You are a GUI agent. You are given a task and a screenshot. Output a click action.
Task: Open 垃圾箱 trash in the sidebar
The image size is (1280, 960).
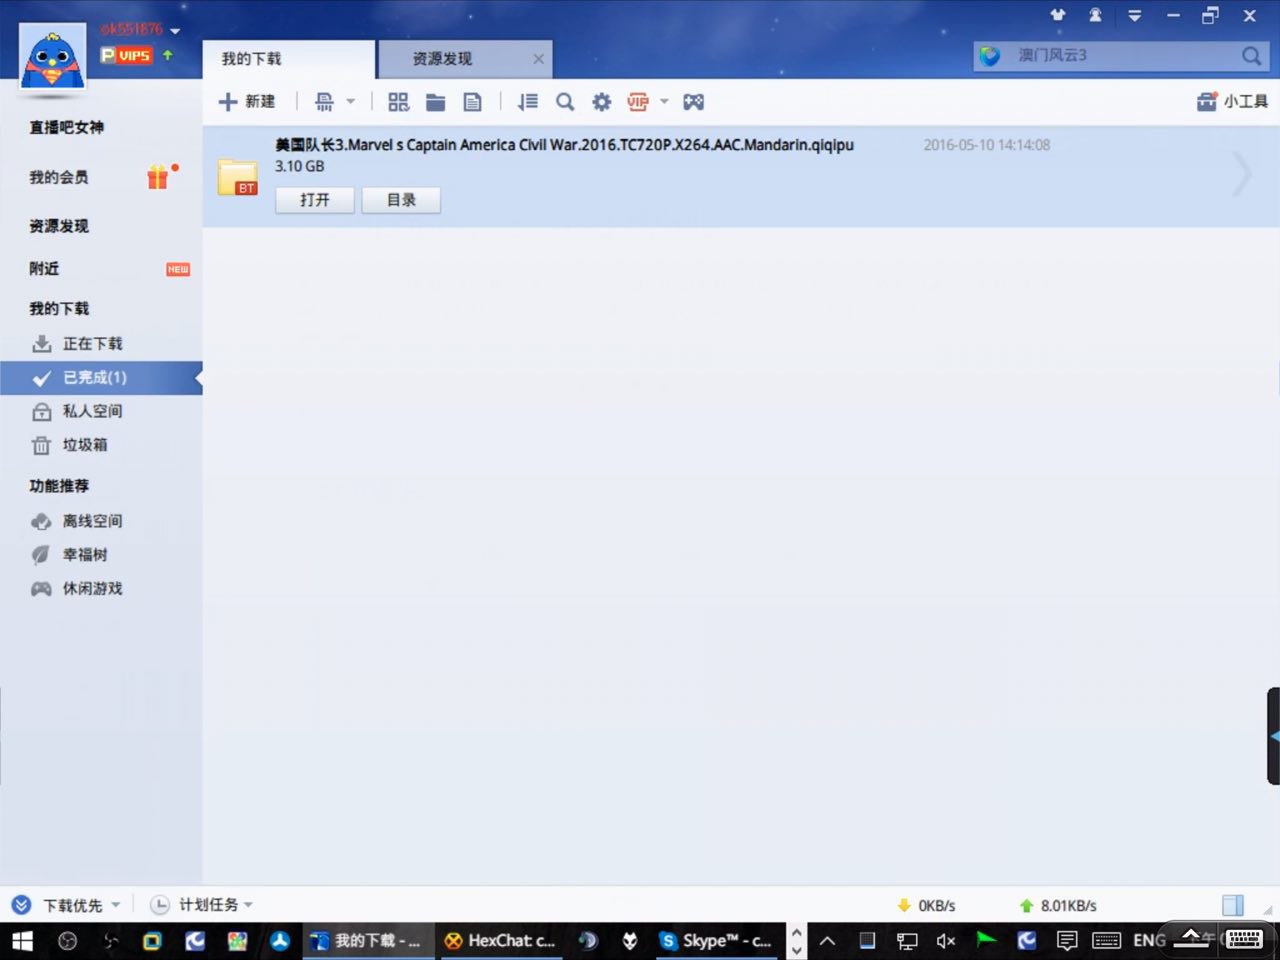[x=85, y=445]
